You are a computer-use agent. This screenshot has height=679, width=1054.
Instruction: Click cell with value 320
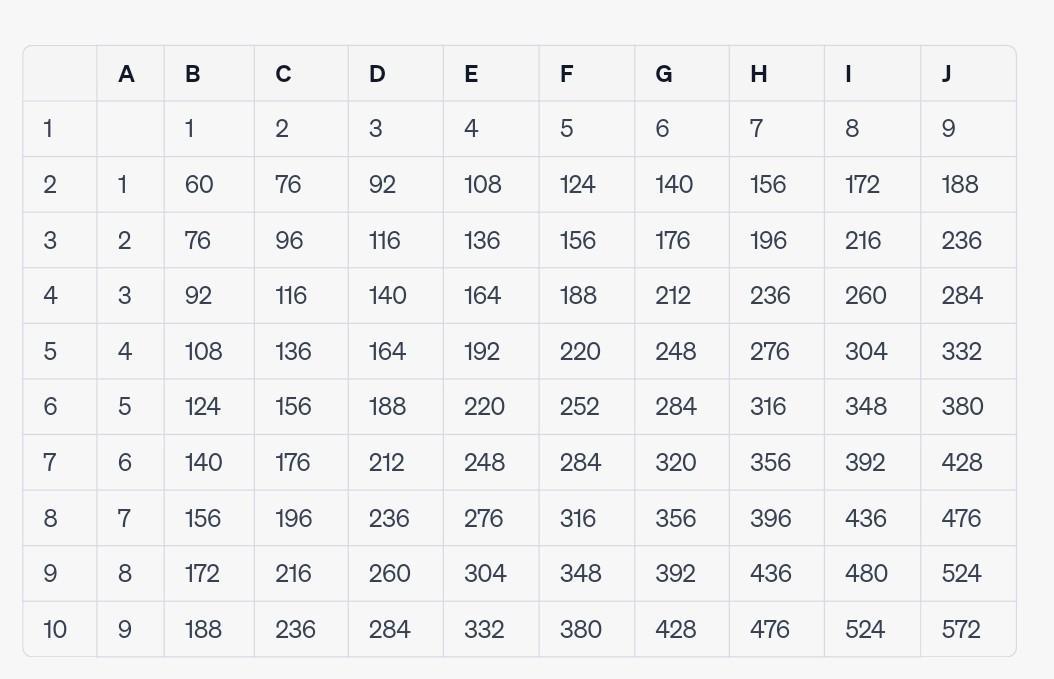click(682, 463)
